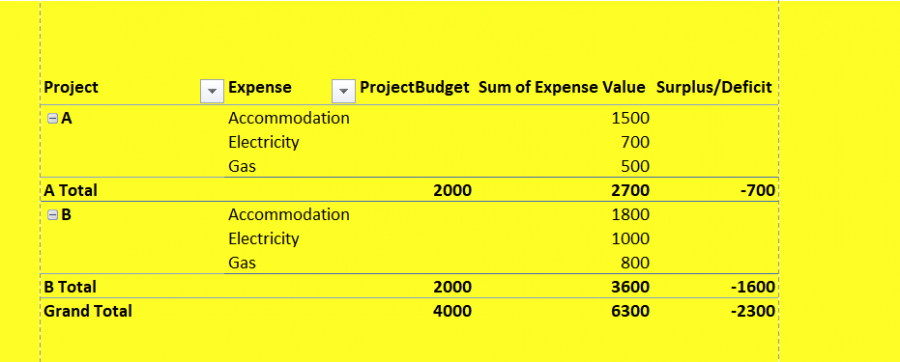The width and height of the screenshot is (900, 362).
Task: Select Accommodation cell under project A
Action: click(x=289, y=118)
